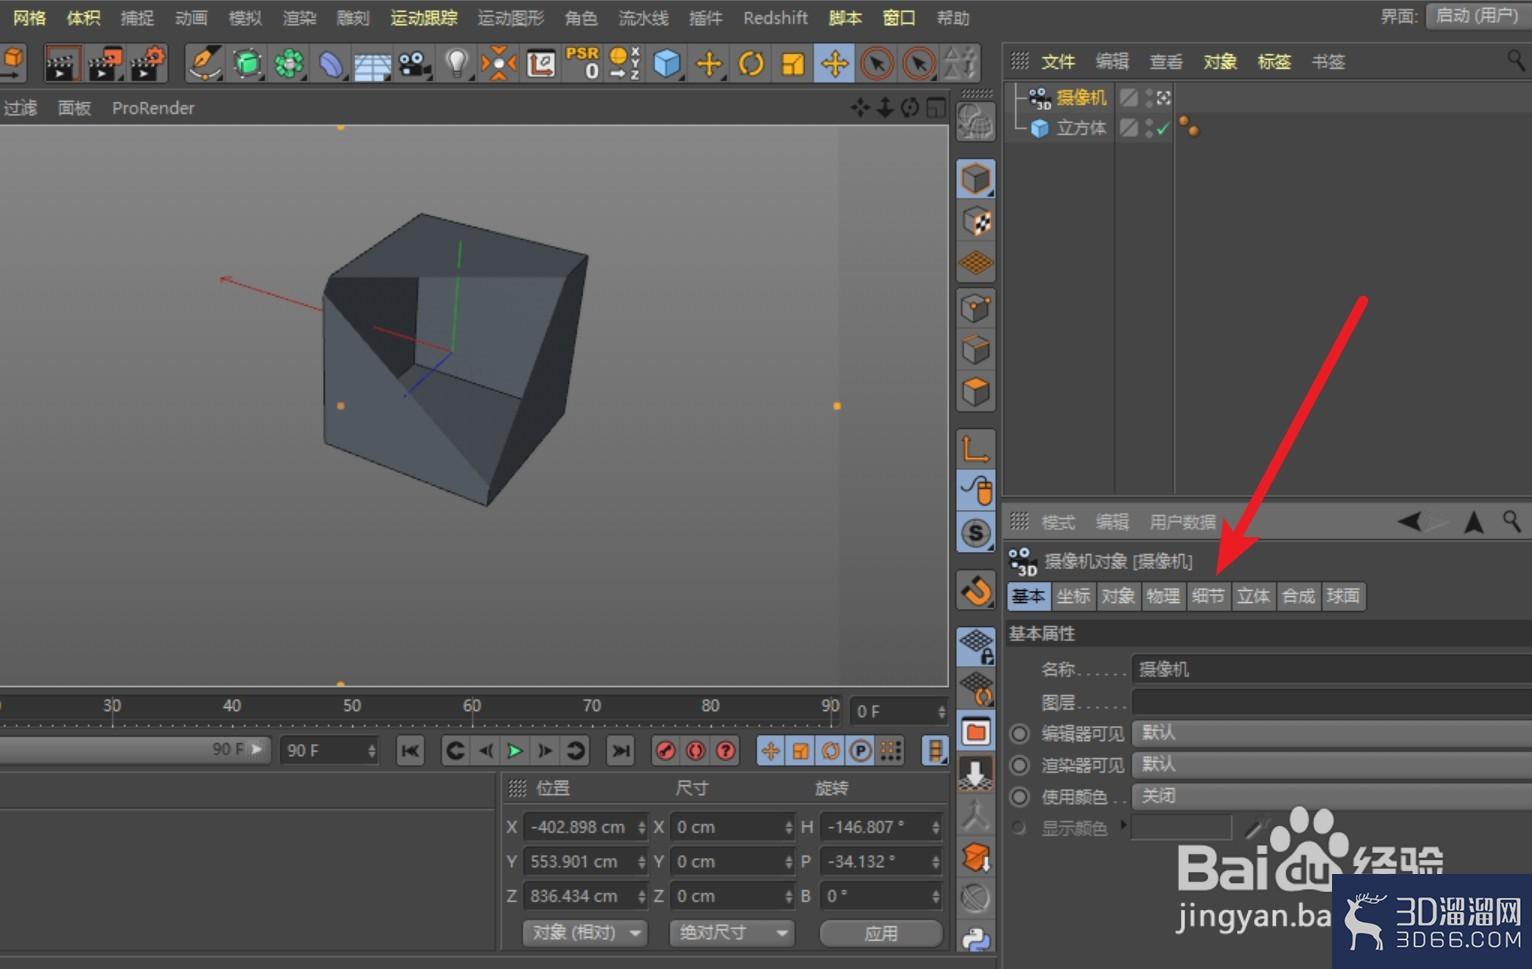
Task: Switch to the 物理 tab
Action: 1163,597
